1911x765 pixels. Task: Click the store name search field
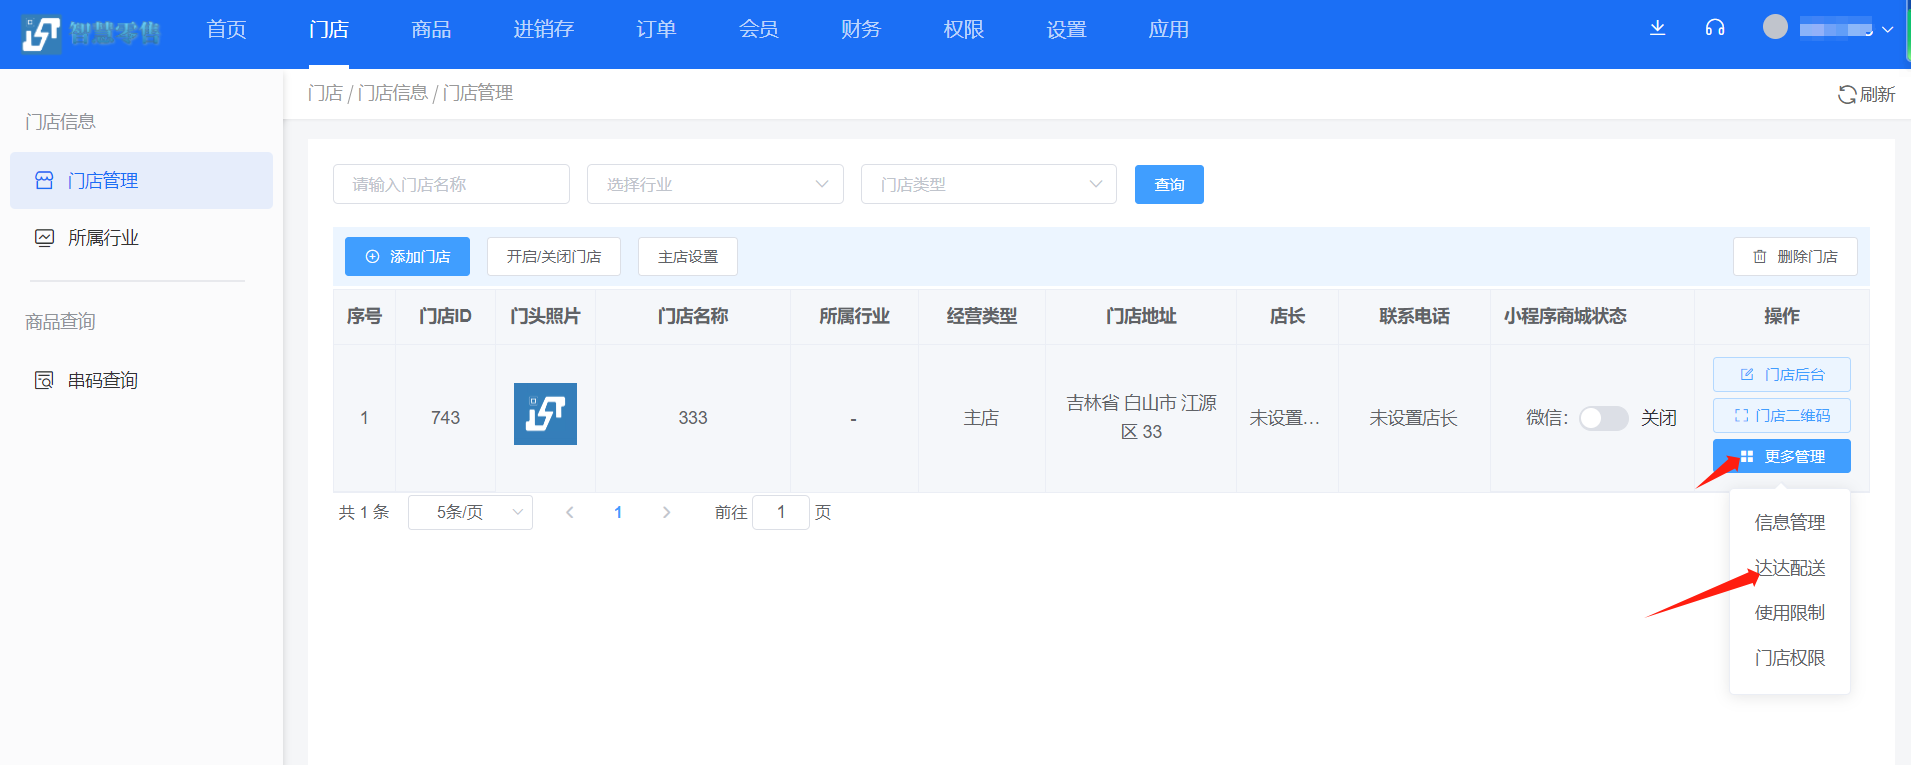pos(451,184)
